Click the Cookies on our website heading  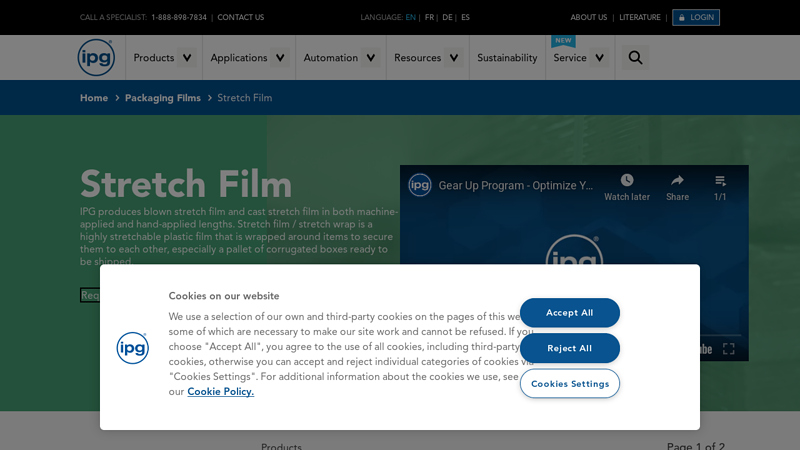click(x=224, y=296)
